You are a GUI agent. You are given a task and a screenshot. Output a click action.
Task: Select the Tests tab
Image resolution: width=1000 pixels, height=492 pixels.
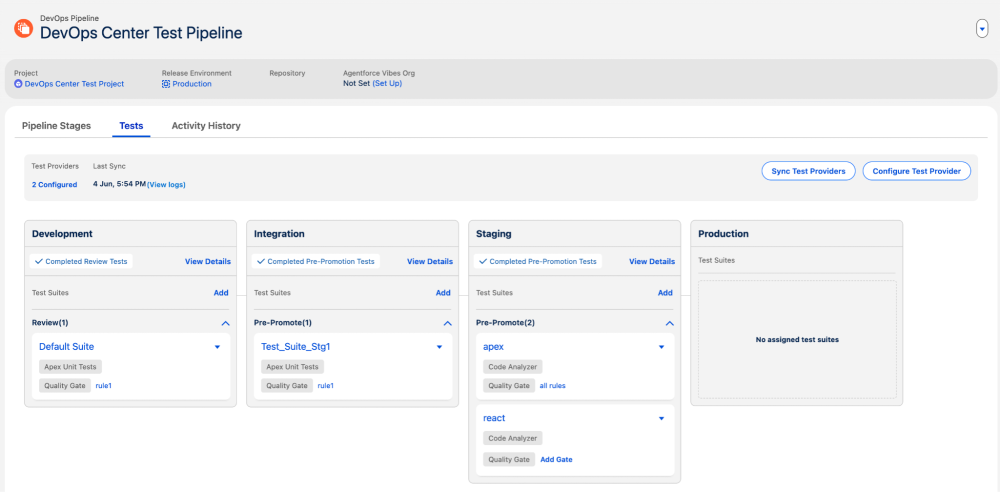coord(131,126)
